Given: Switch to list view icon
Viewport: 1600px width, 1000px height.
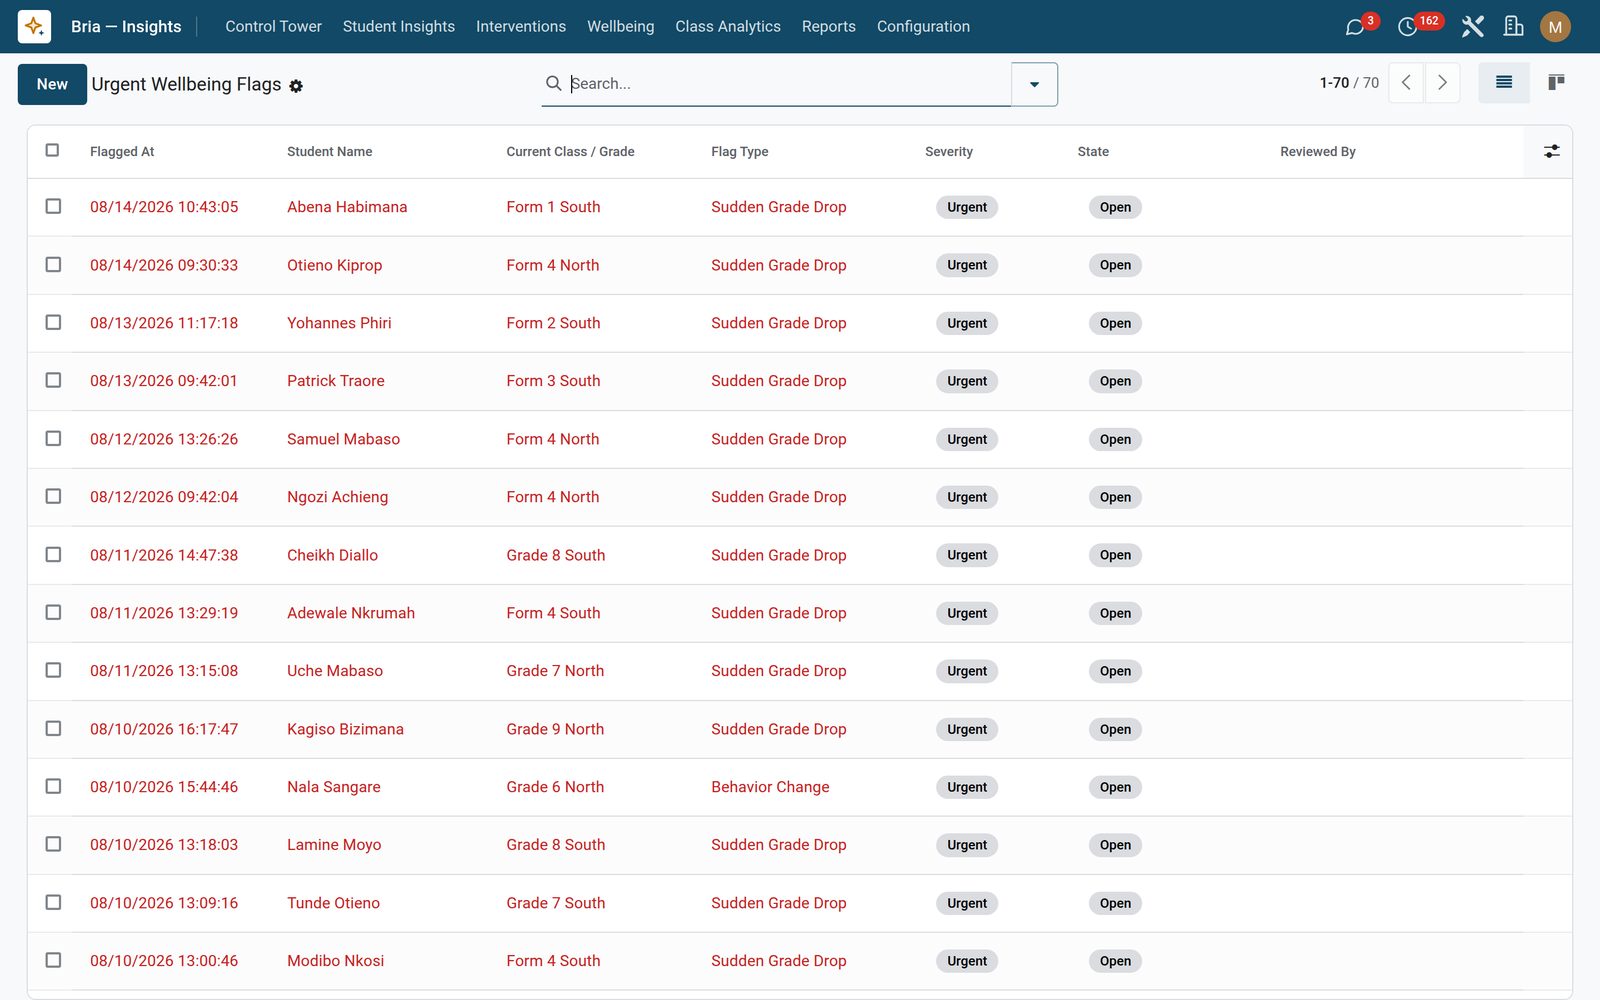Looking at the screenshot, I should [1504, 83].
